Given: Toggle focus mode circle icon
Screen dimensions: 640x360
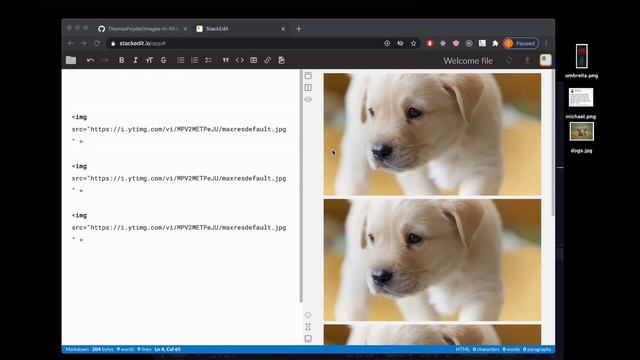Looking at the screenshot, I should point(308,315).
